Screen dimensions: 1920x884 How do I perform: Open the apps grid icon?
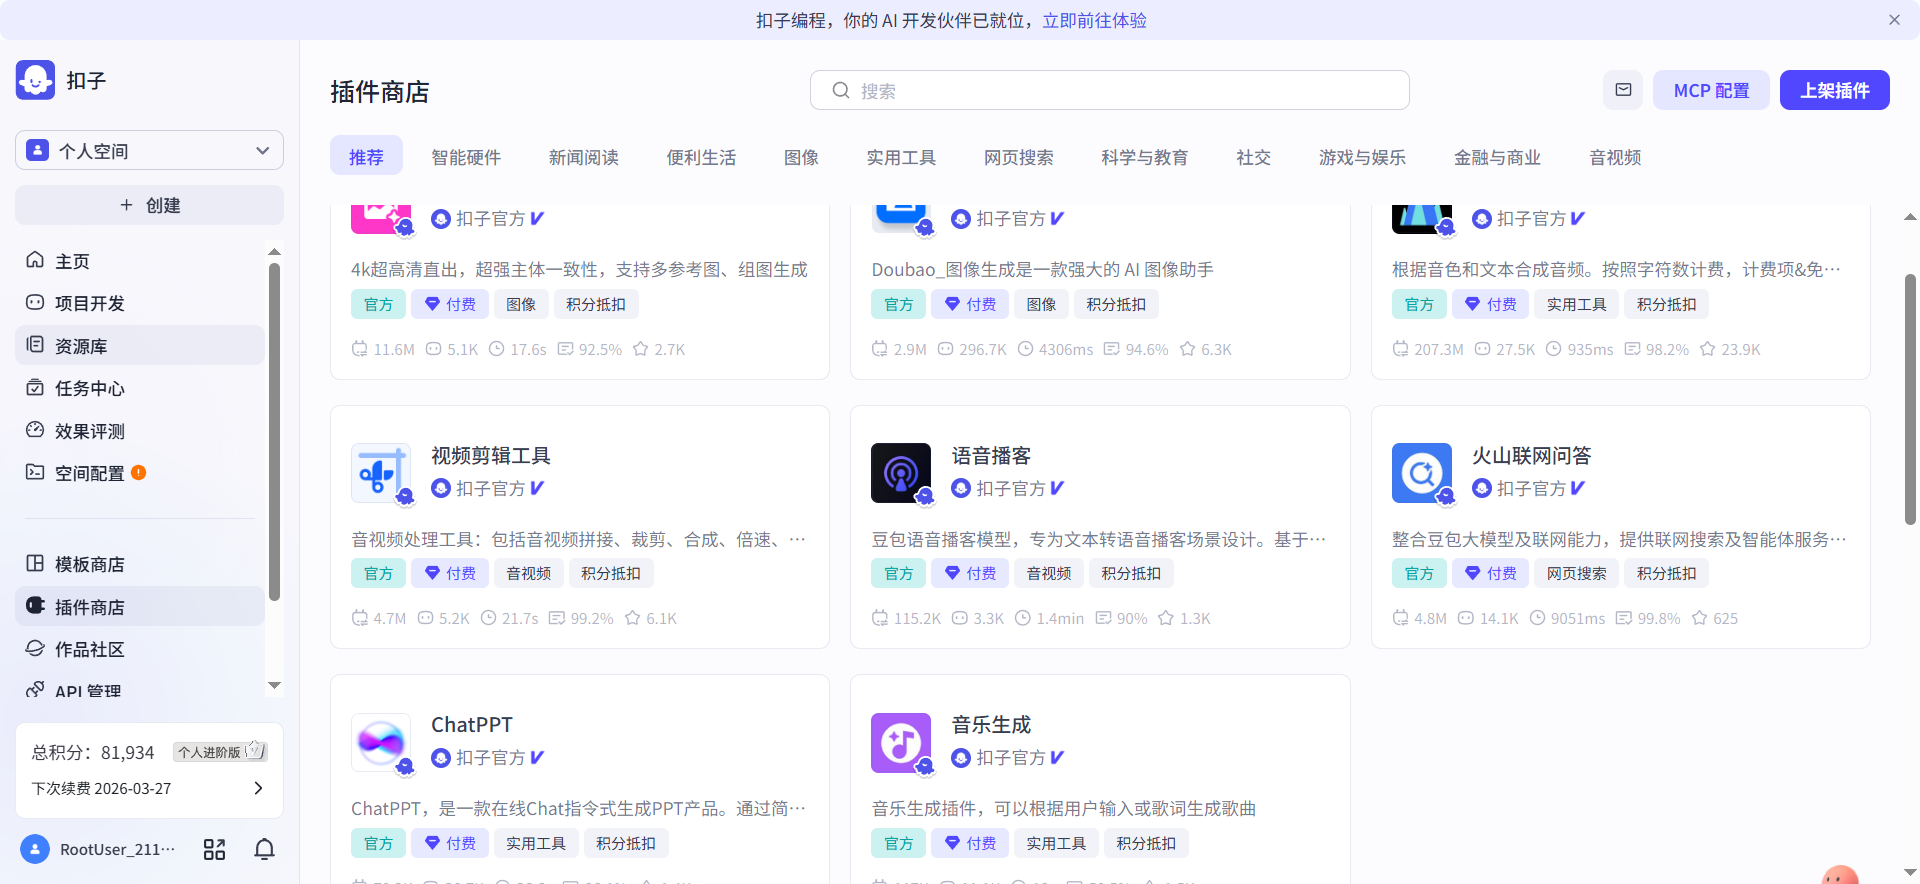[214, 849]
